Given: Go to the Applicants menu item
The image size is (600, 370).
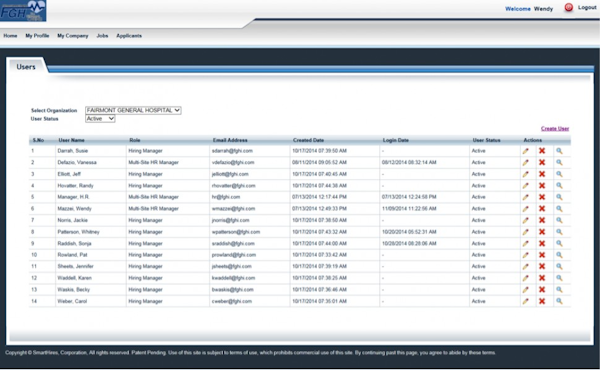Looking at the screenshot, I should 129,36.
